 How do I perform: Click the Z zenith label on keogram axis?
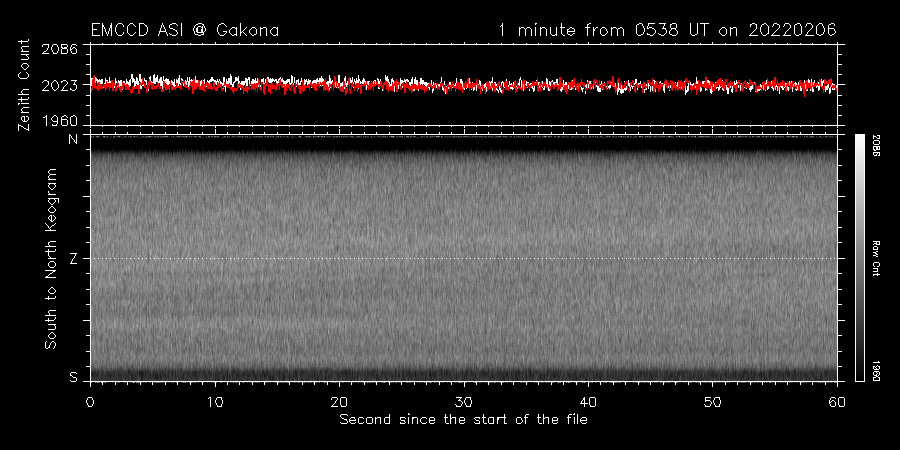coord(73,258)
